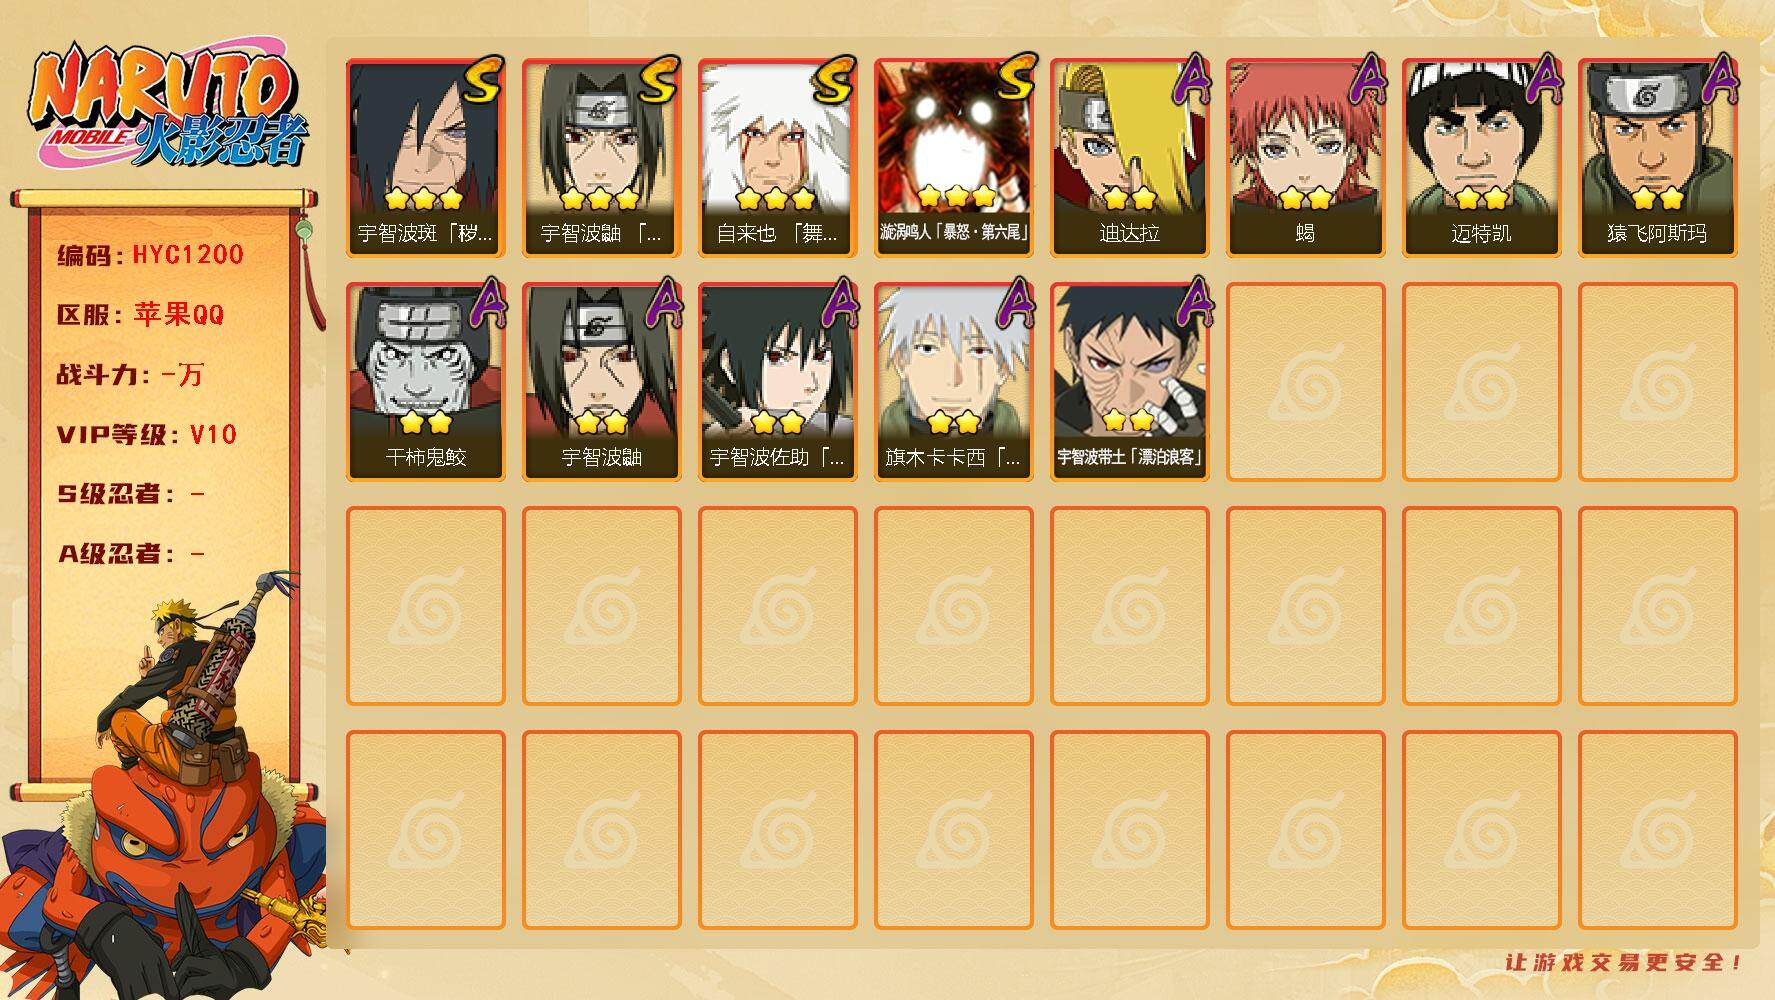This screenshot has width=1775, height=1000.
Task: Select the 宇智波斑 ninja card
Action: click(425, 158)
